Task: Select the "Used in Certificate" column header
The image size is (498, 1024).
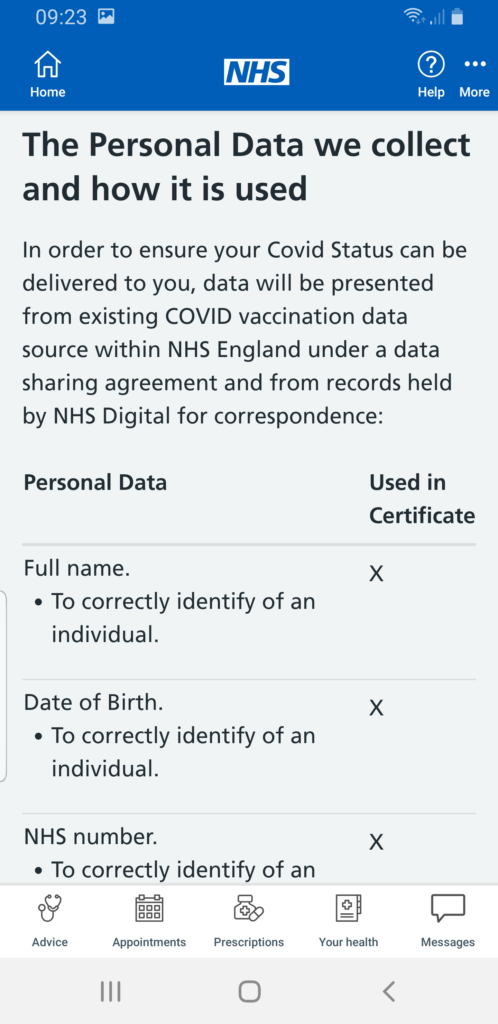Action: (422, 499)
